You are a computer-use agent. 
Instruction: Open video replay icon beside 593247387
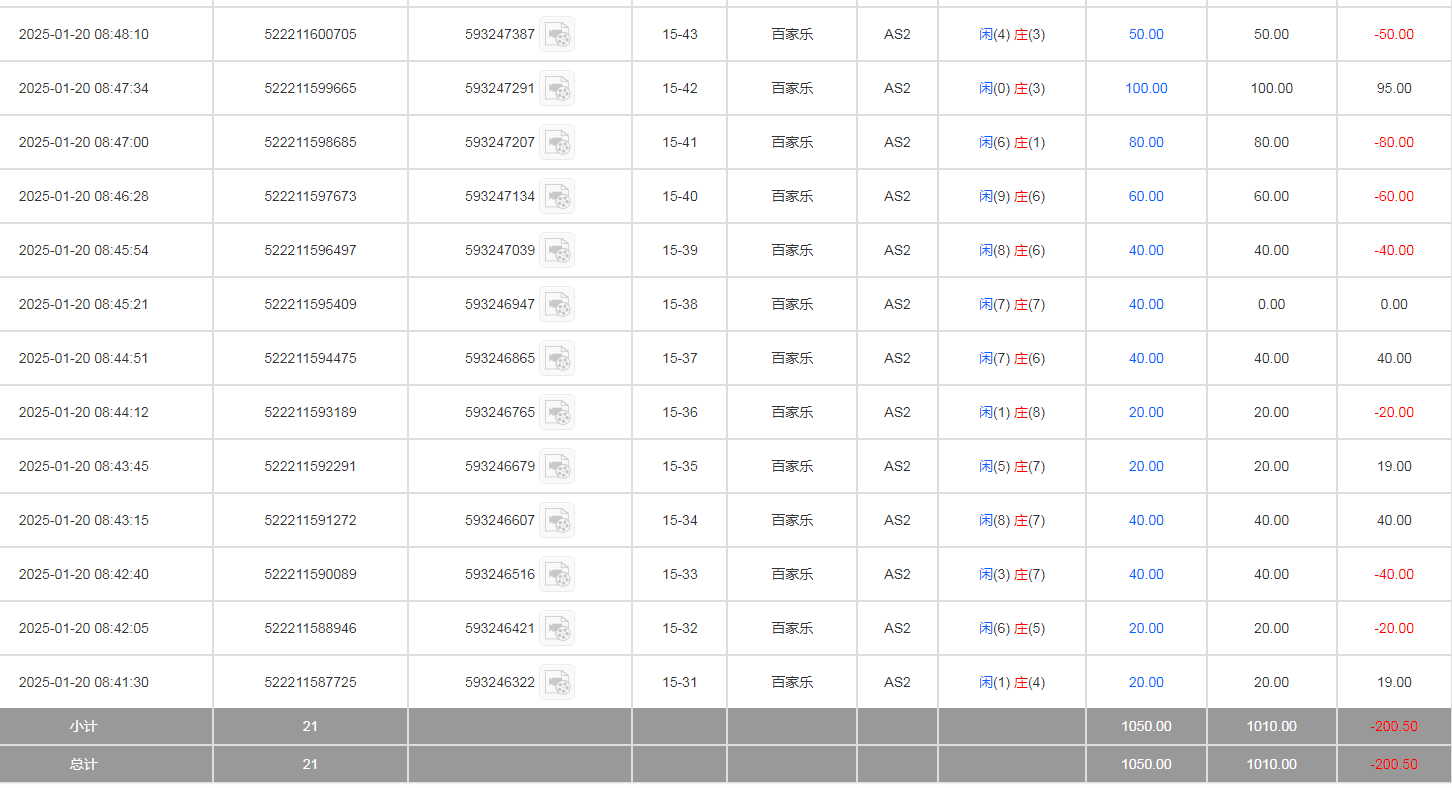pyautogui.click(x=557, y=35)
